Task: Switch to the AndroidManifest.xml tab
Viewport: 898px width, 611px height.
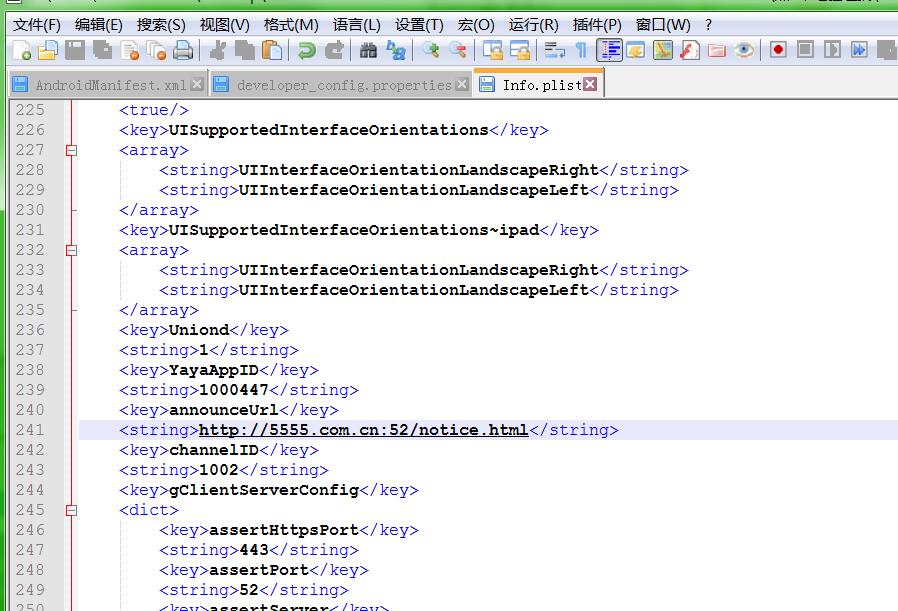Action: pos(110,85)
